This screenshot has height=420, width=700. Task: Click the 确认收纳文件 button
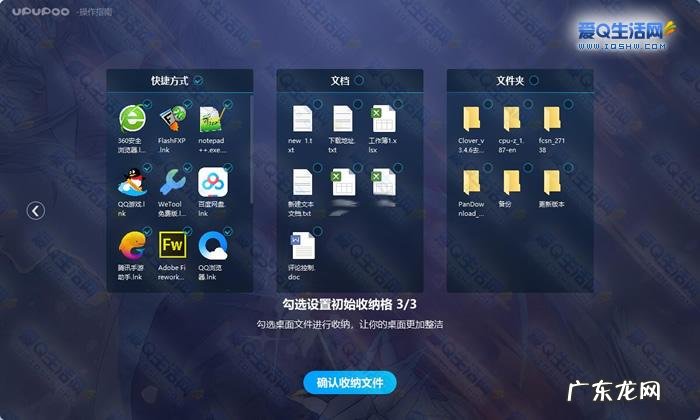coord(350,383)
